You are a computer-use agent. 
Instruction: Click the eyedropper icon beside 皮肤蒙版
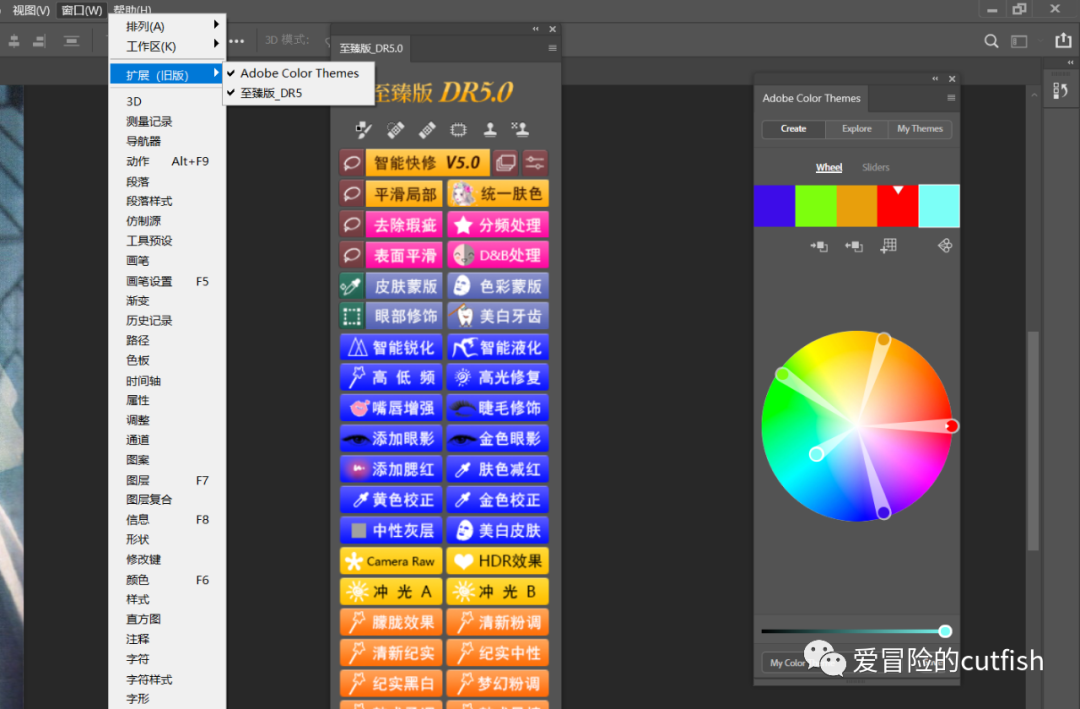click(x=352, y=286)
